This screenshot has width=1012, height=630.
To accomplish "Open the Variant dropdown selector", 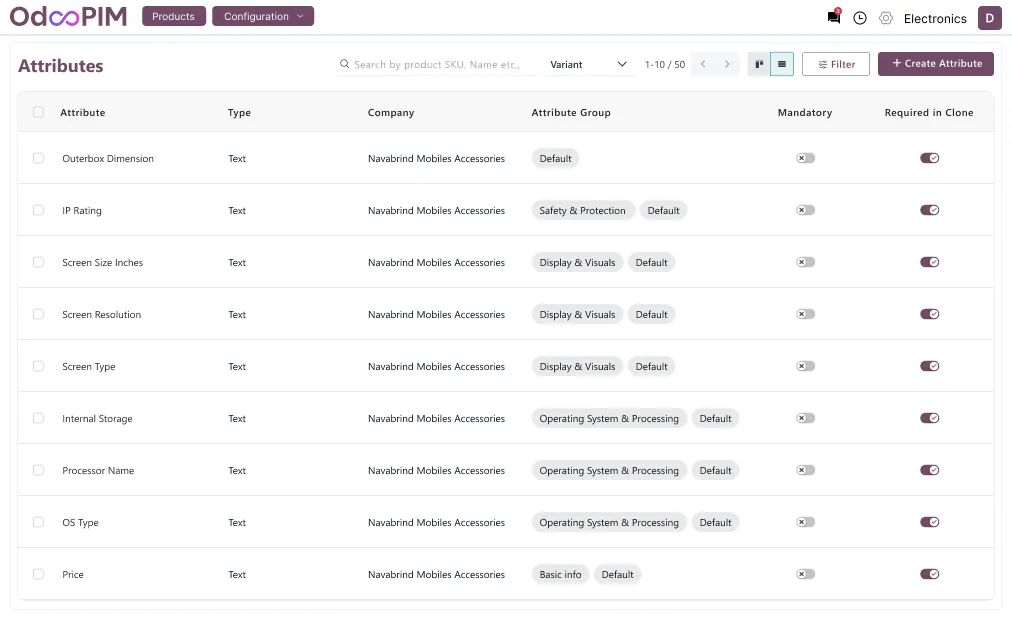I will tap(589, 64).
